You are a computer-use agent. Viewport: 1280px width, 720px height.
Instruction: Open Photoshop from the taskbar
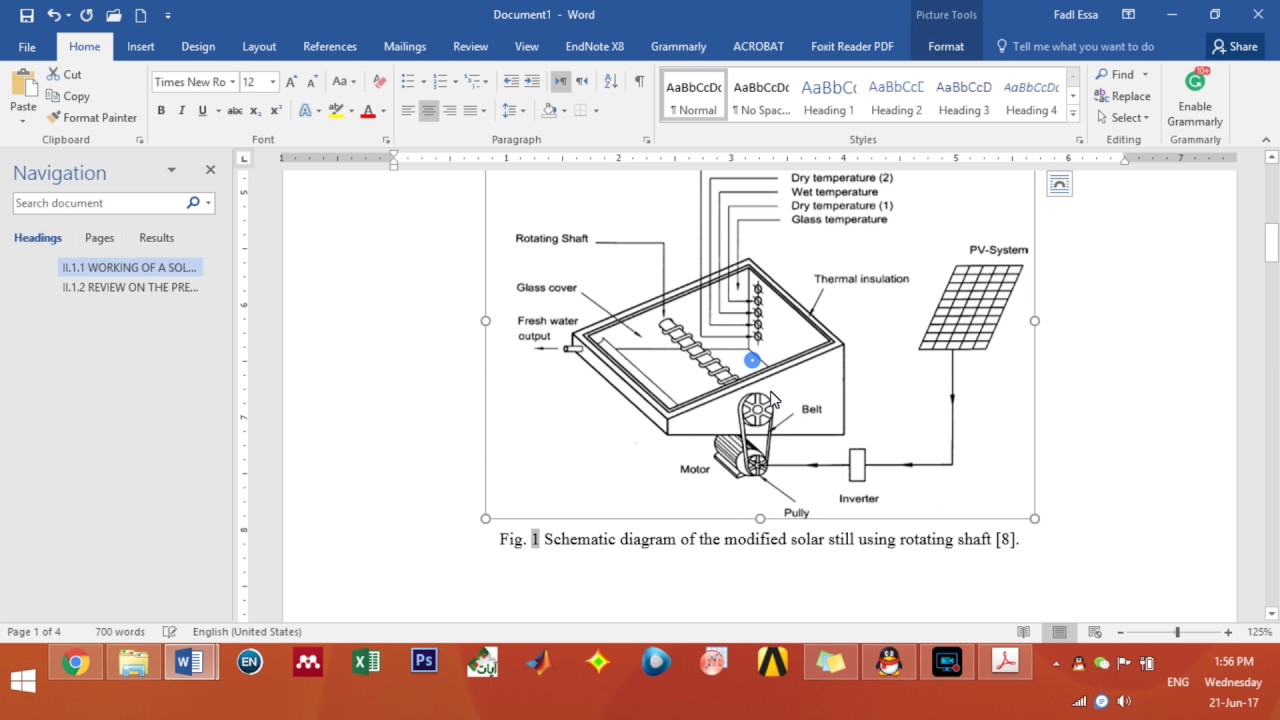[424, 662]
